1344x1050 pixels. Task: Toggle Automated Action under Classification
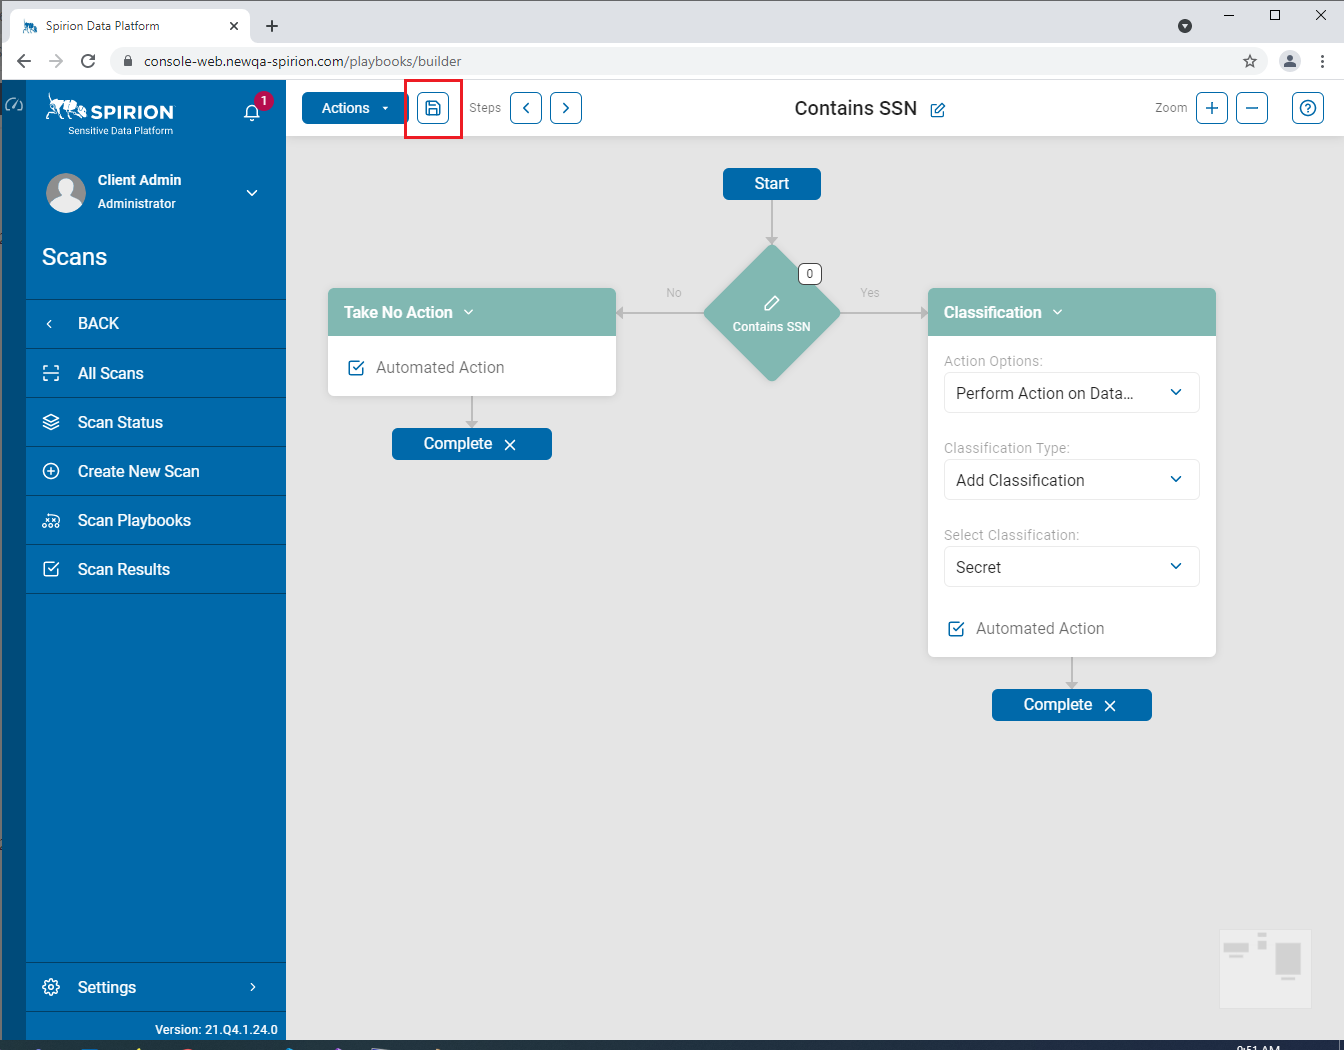click(x=956, y=629)
